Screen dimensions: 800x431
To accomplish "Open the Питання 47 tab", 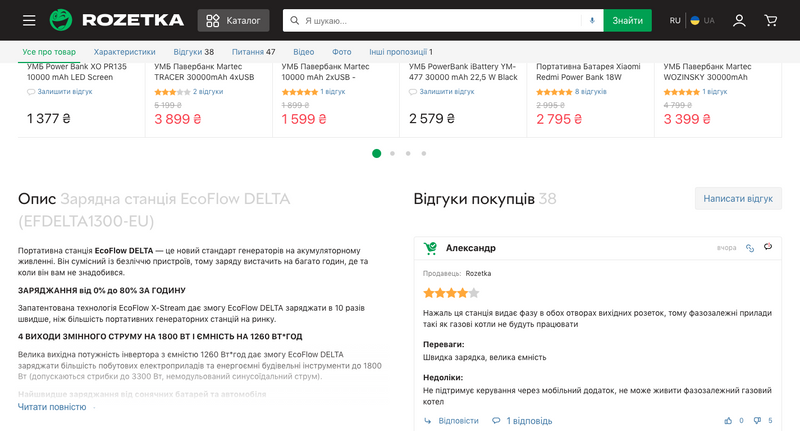I will pyautogui.click(x=254, y=52).
